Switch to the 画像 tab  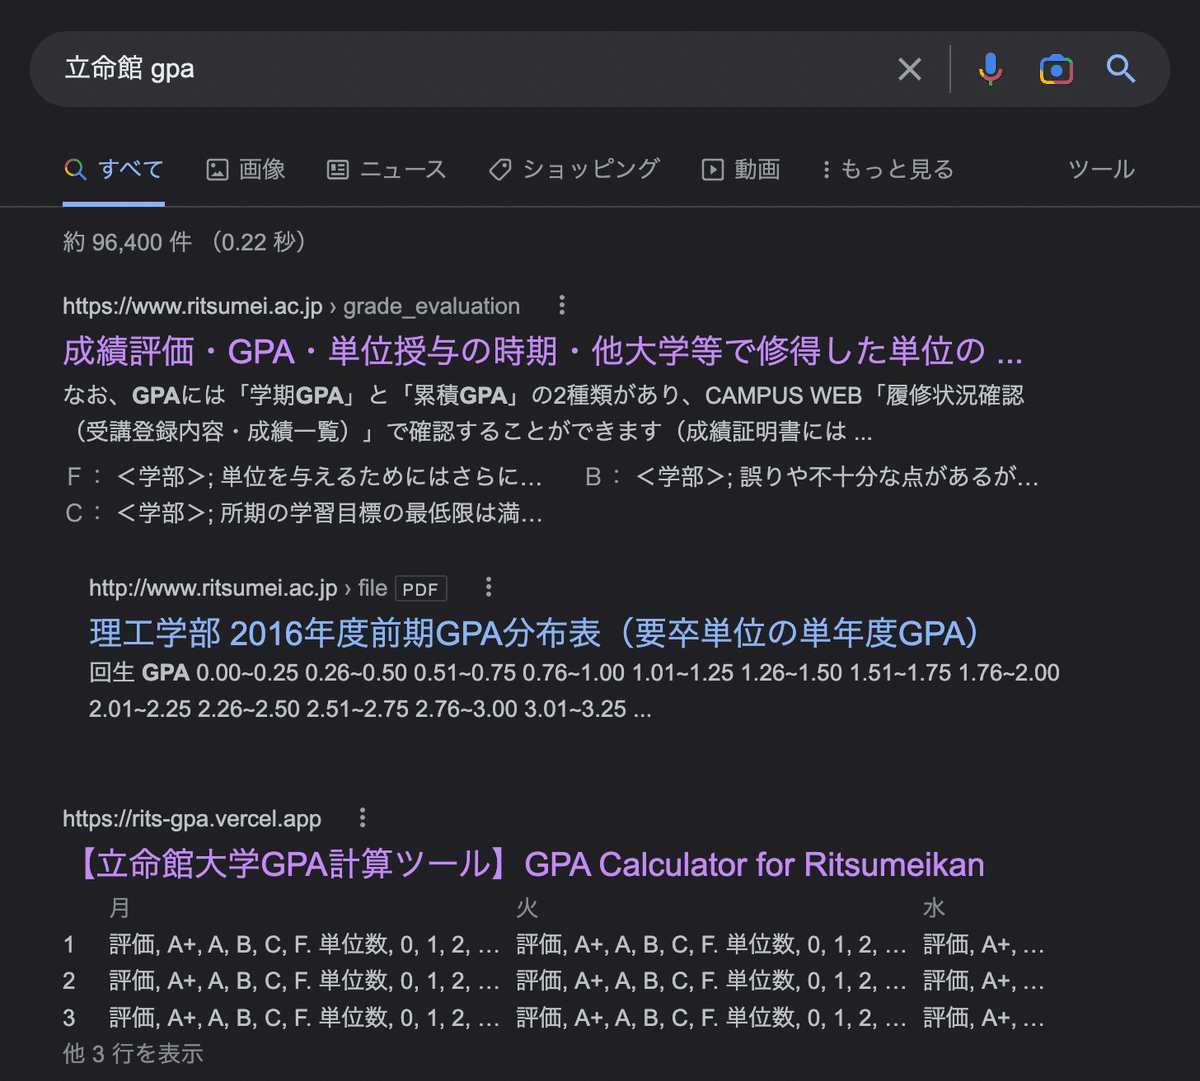click(246, 169)
